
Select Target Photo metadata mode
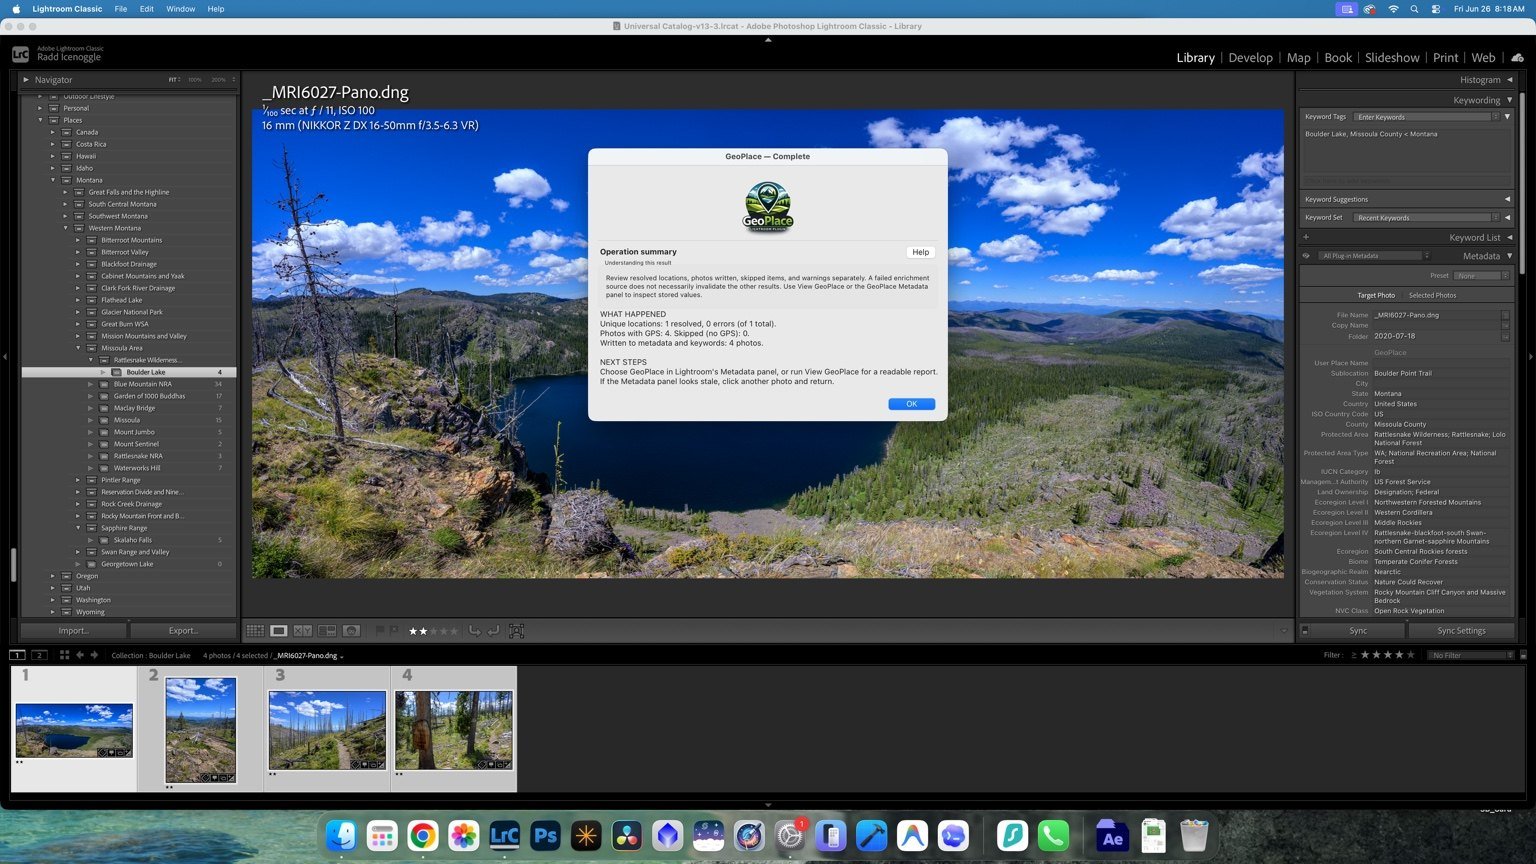1375,295
